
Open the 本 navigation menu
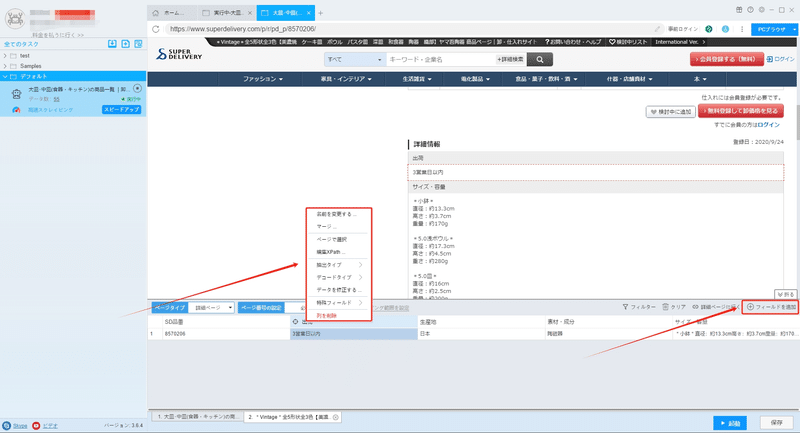pos(700,79)
